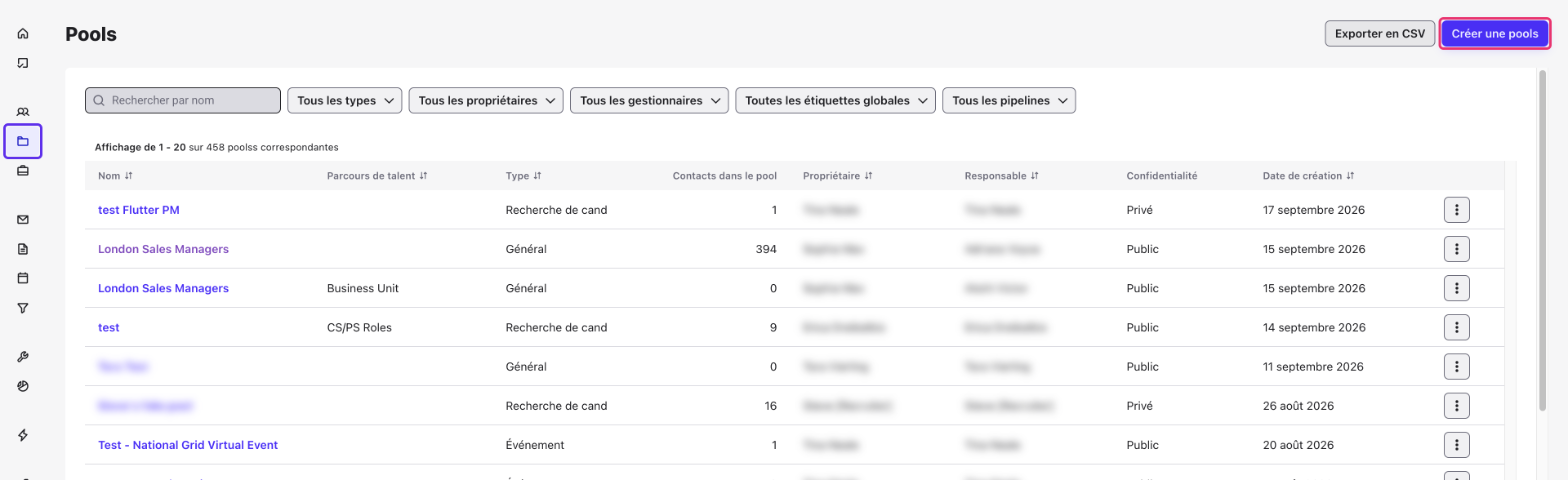This screenshot has height=480, width=1568.
Task: Sort by Nom column arrows
Action: pos(128,176)
